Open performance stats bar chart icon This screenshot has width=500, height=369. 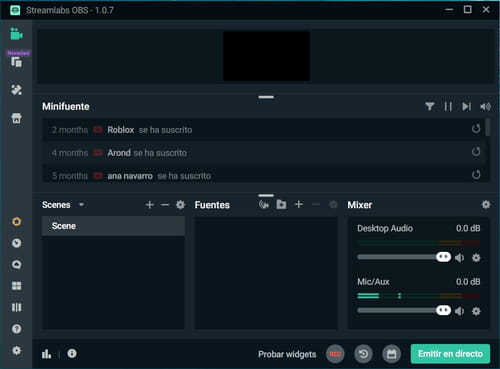[x=46, y=354]
